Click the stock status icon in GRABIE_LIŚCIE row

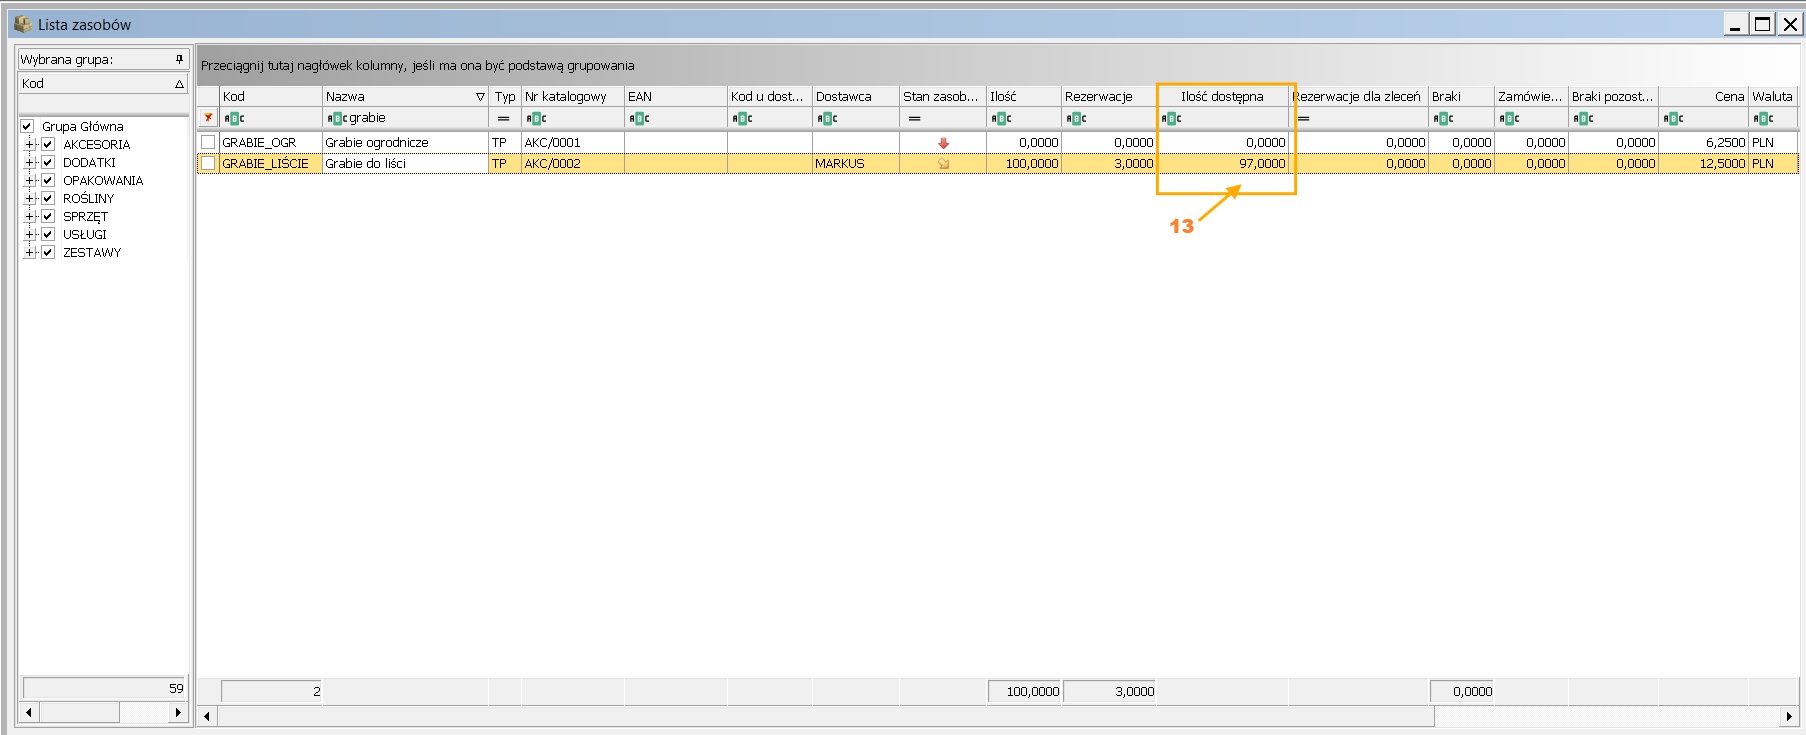click(x=943, y=164)
